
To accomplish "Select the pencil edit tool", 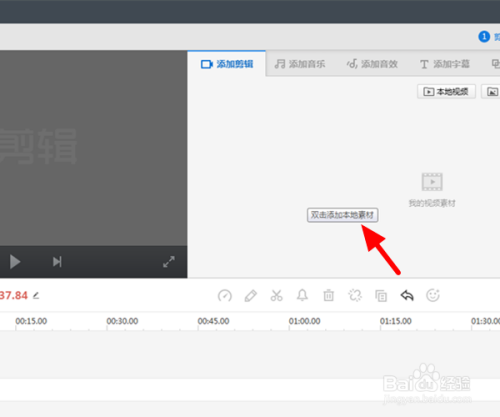I will [251, 296].
